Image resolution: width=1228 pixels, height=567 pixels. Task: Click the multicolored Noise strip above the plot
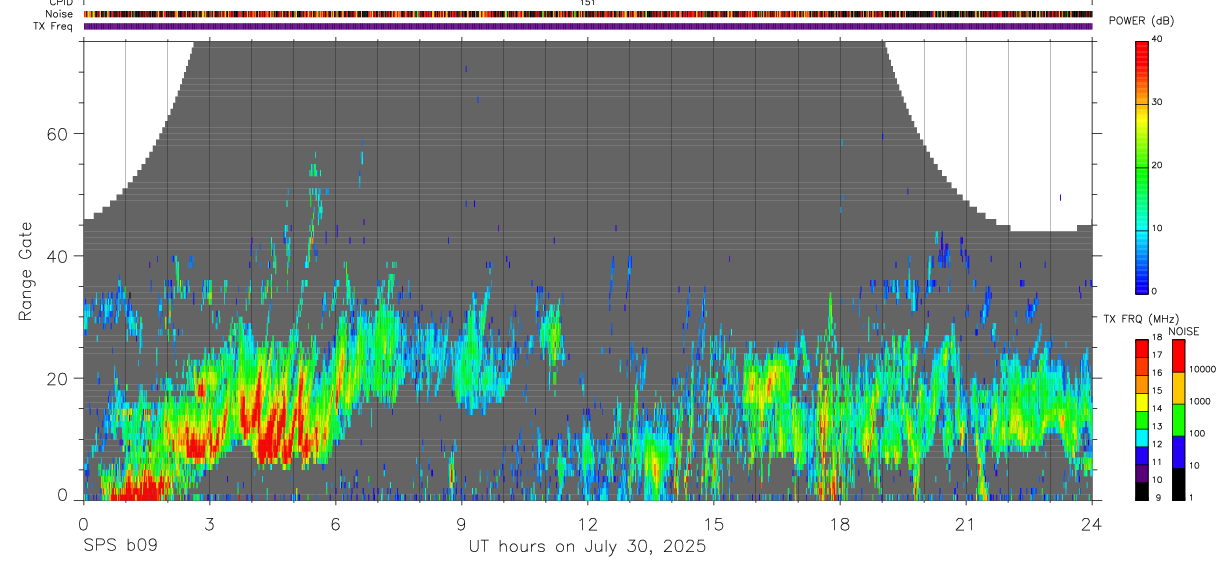point(588,14)
